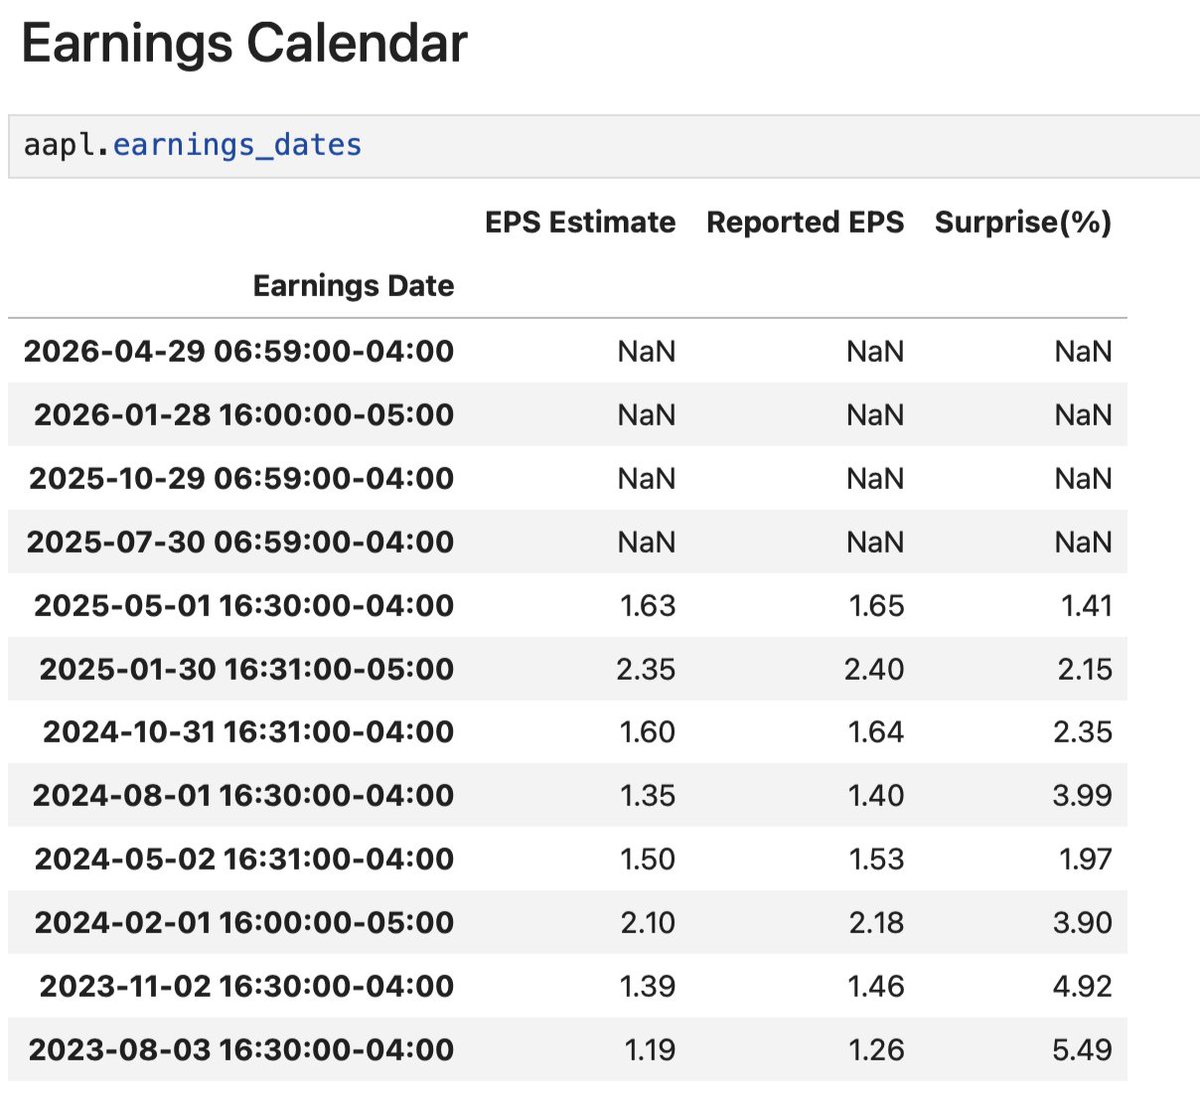Select row 2026-01-28 16:00:00-05:00
1200x1113 pixels.
[x=567, y=414]
